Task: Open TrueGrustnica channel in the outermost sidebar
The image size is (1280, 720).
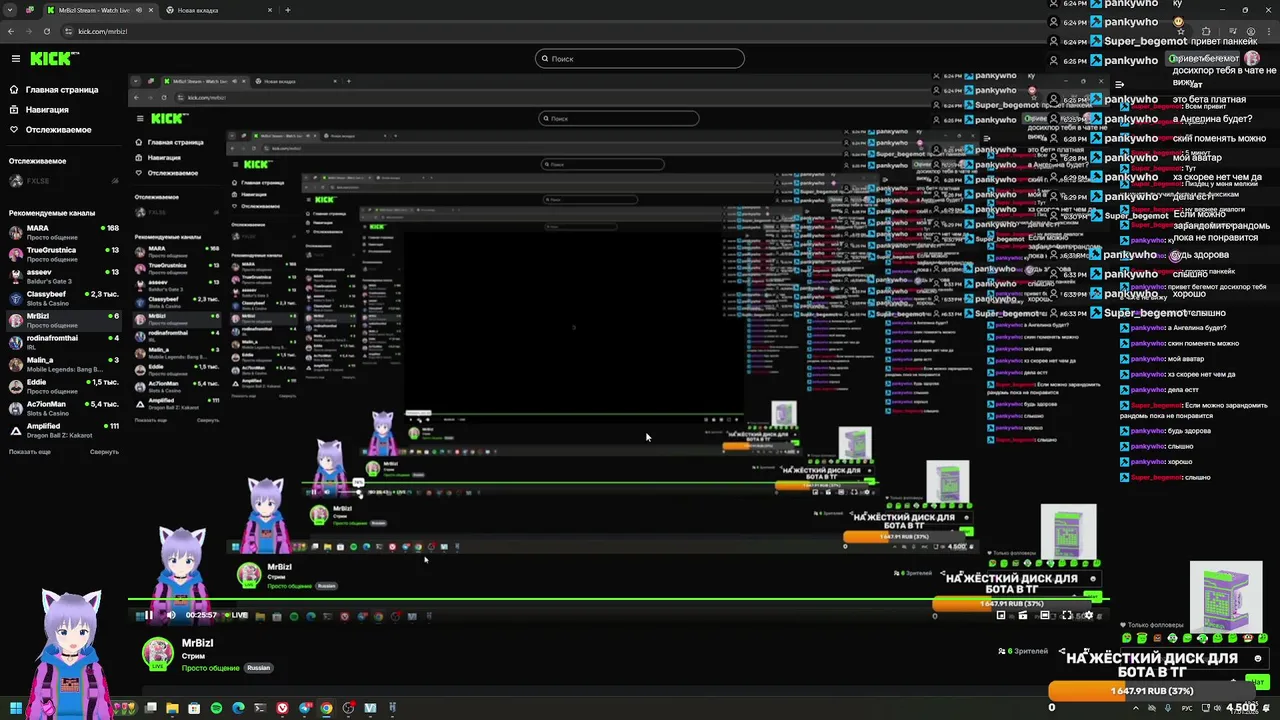Action: [63, 254]
